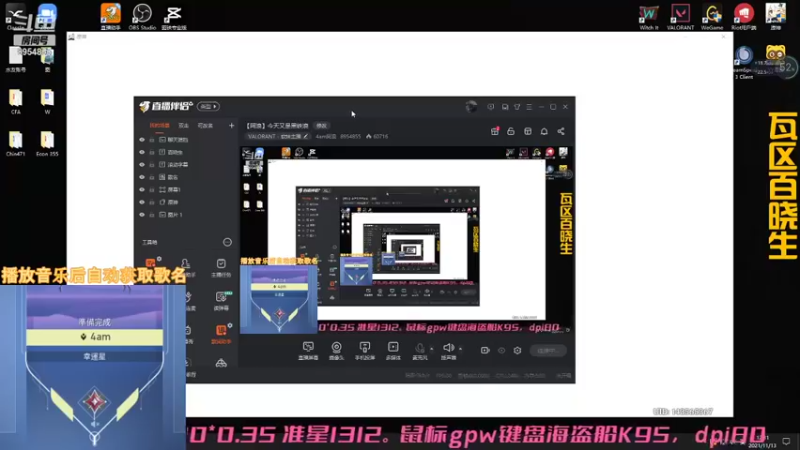Mute the 扬声器 speaker
The height and width of the screenshot is (450, 800).
pos(448,351)
